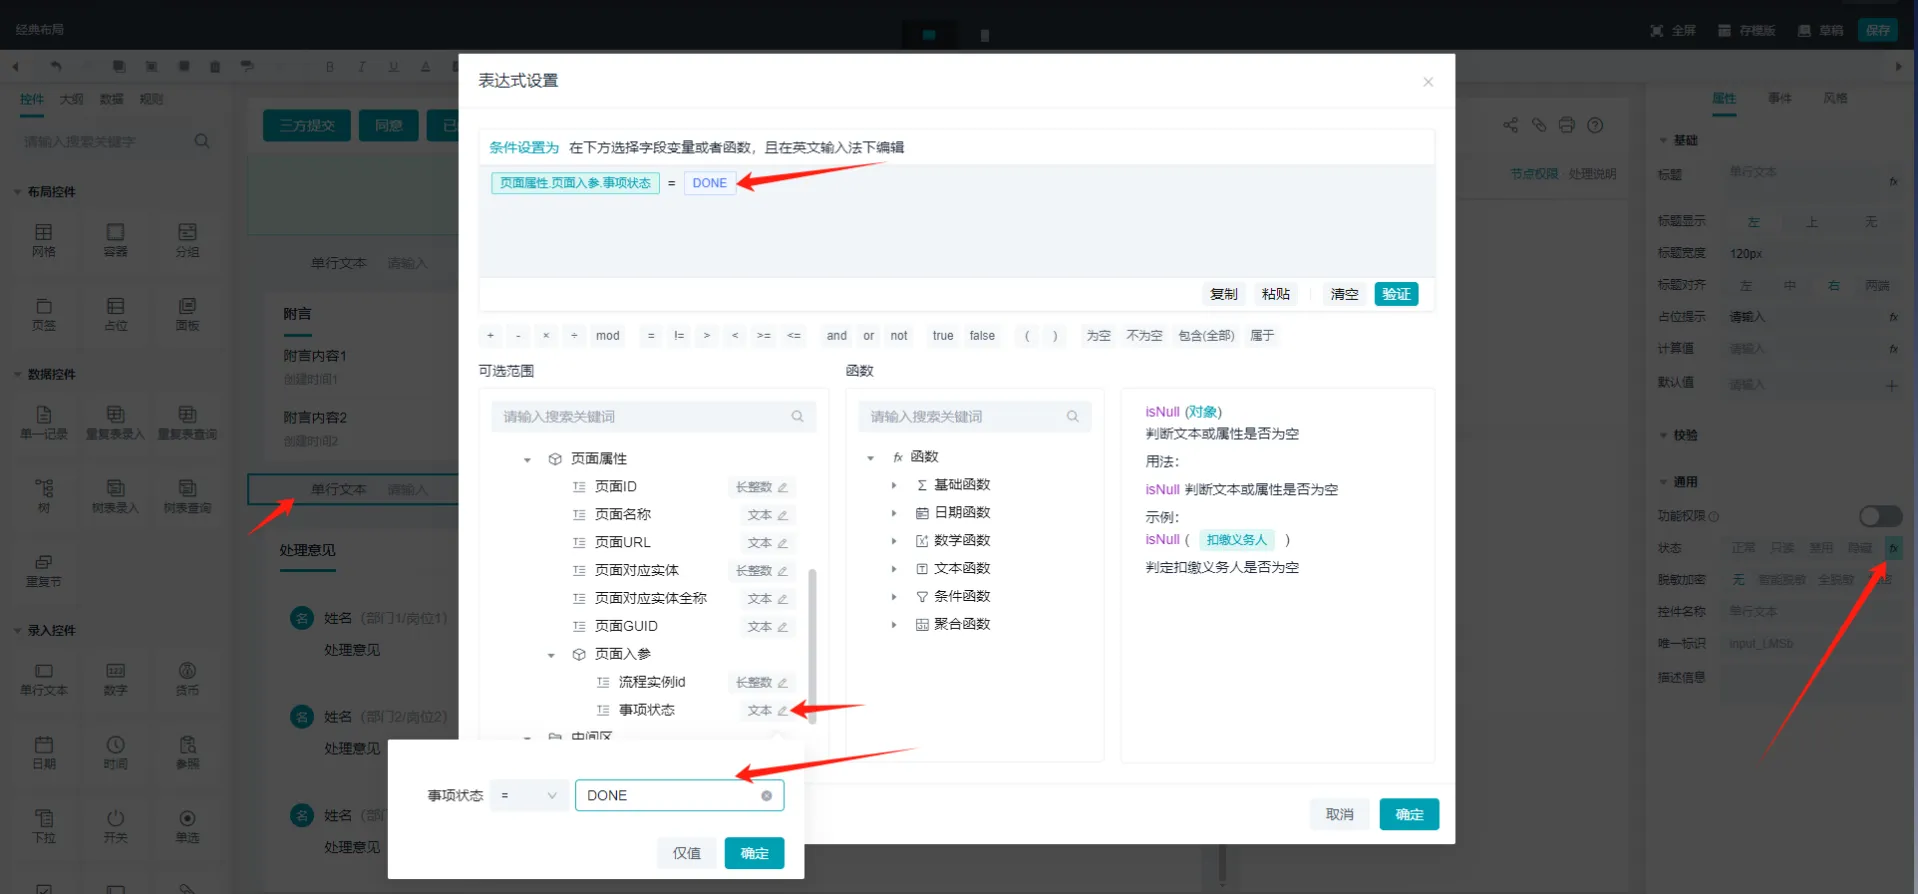Select the 网格 layout control
1918x894 pixels.
click(x=44, y=240)
